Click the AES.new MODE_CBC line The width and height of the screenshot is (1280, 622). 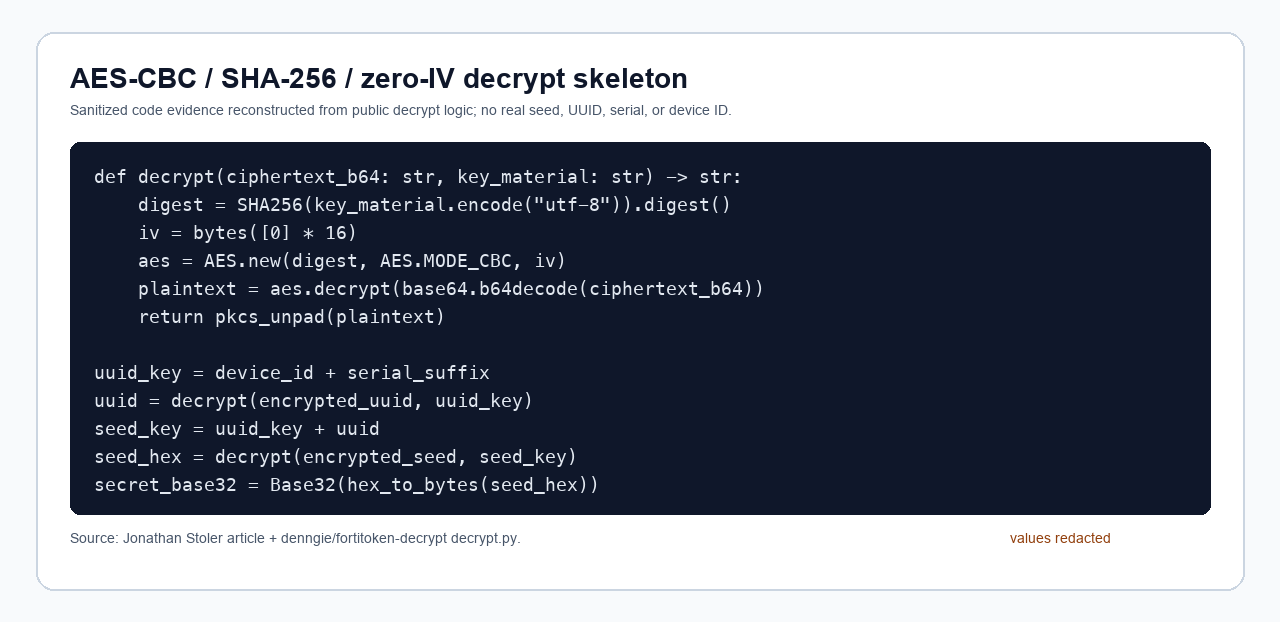(352, 261)
